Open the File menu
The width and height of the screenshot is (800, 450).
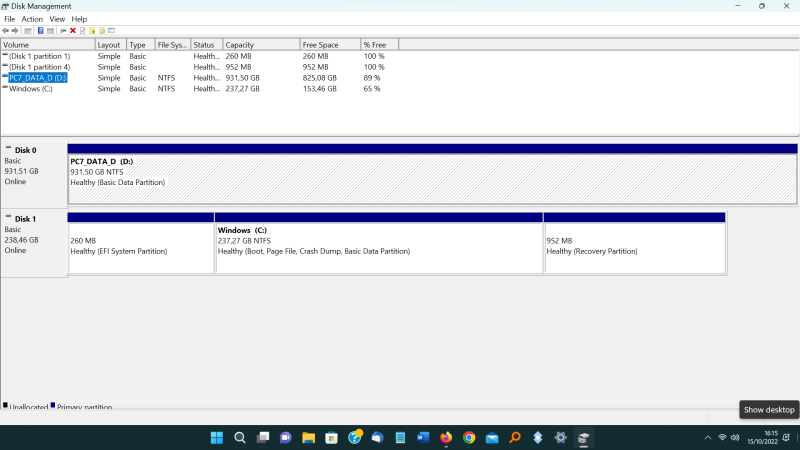coord(9,19)
